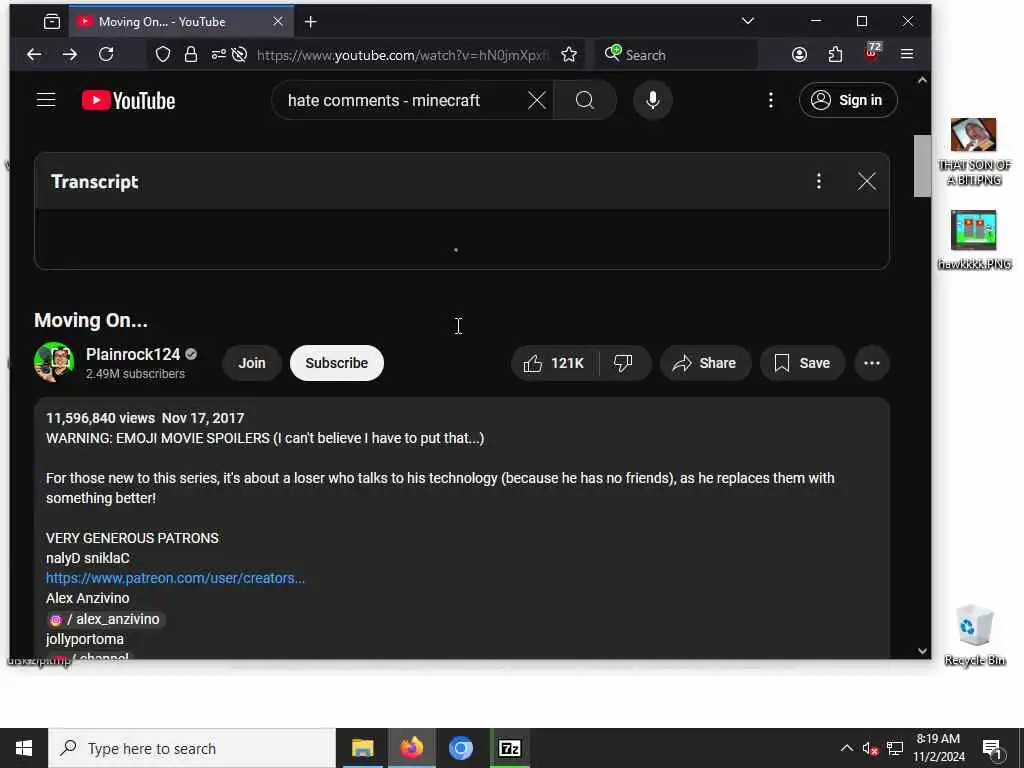Switch to Firefox taskbar icon
Screen dimensions: 1024x768
(412, 748)
